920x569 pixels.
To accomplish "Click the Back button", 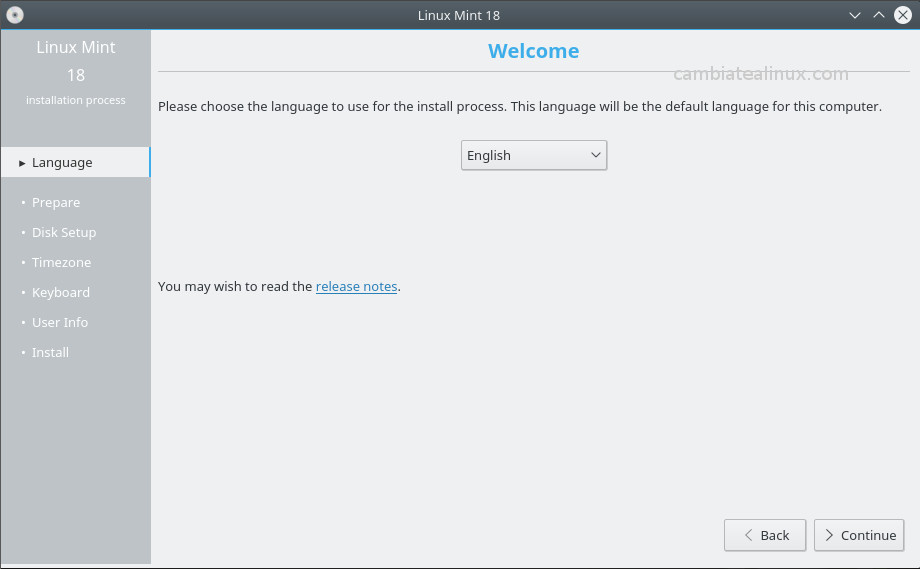I will point(765,535).
